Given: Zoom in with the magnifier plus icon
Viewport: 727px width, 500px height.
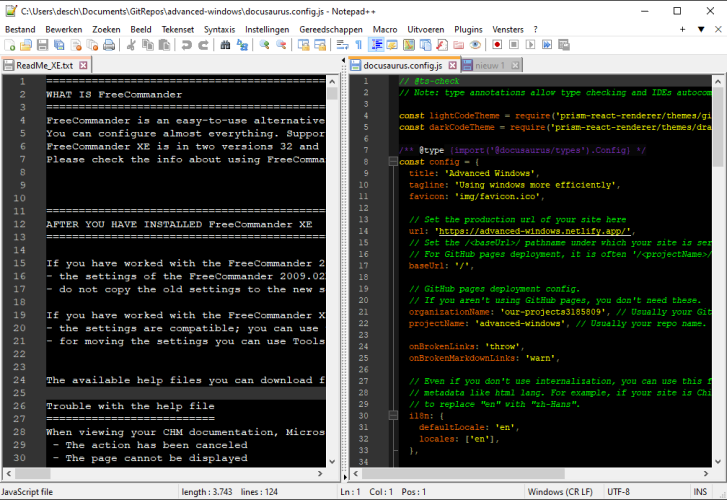Looking at the screenshot, I should (x=264, y=45).
